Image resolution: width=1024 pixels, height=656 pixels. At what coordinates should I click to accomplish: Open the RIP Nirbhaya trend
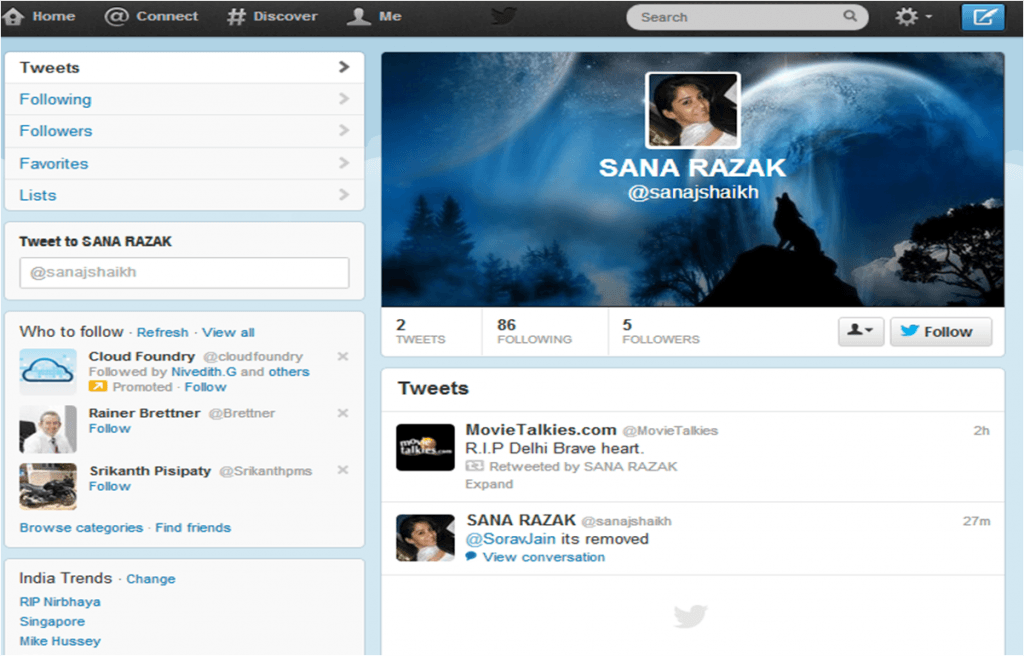[60, 602]
